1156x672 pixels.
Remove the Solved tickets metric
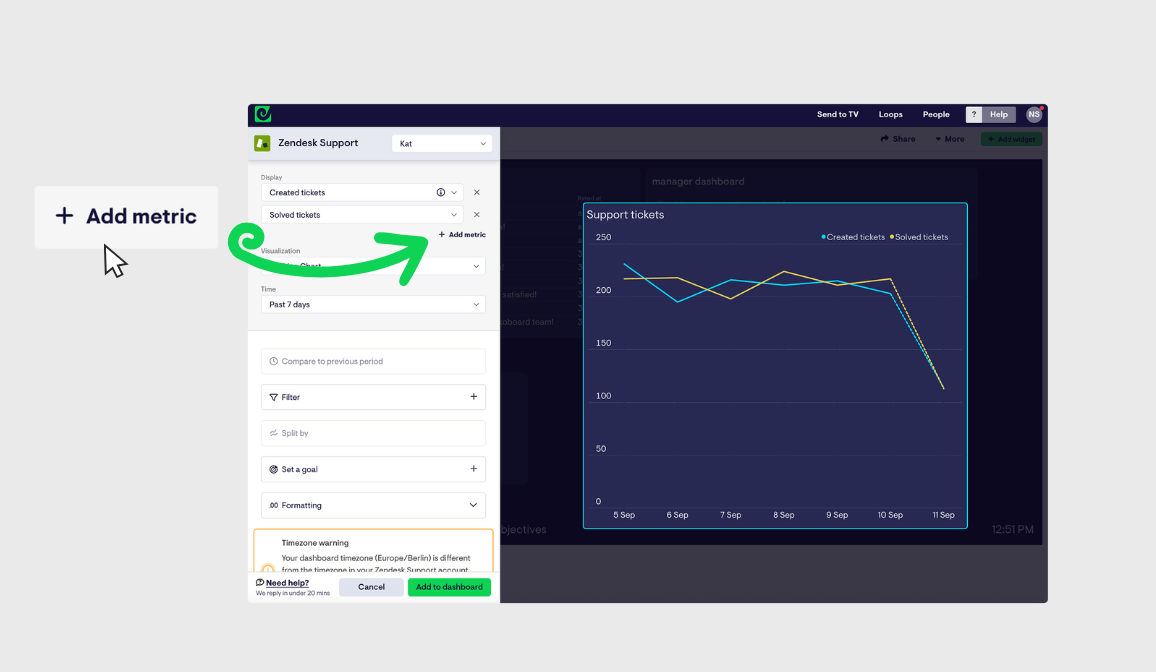click(x=477, y=214)
